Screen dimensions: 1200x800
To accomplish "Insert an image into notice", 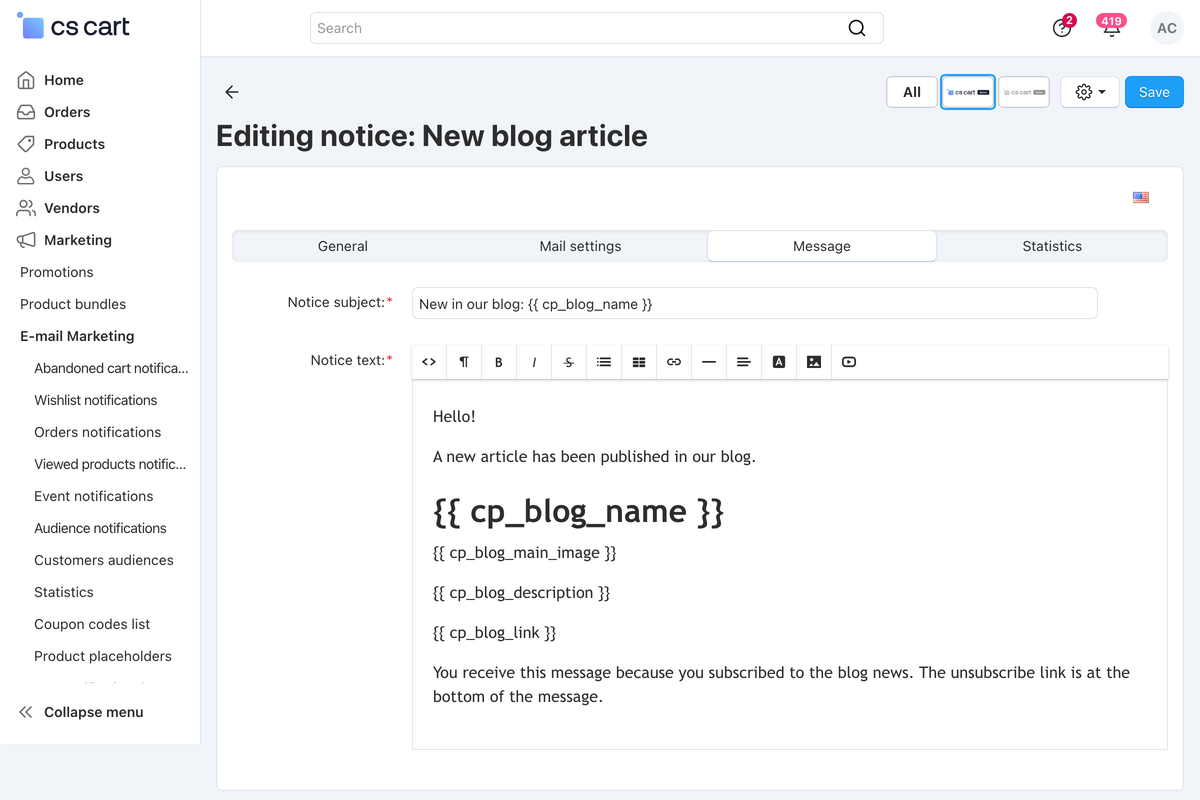I will [x=814, y=362].
